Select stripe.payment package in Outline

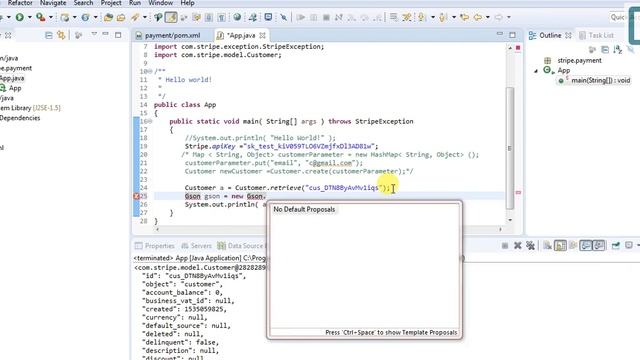(x=579, y=60)
